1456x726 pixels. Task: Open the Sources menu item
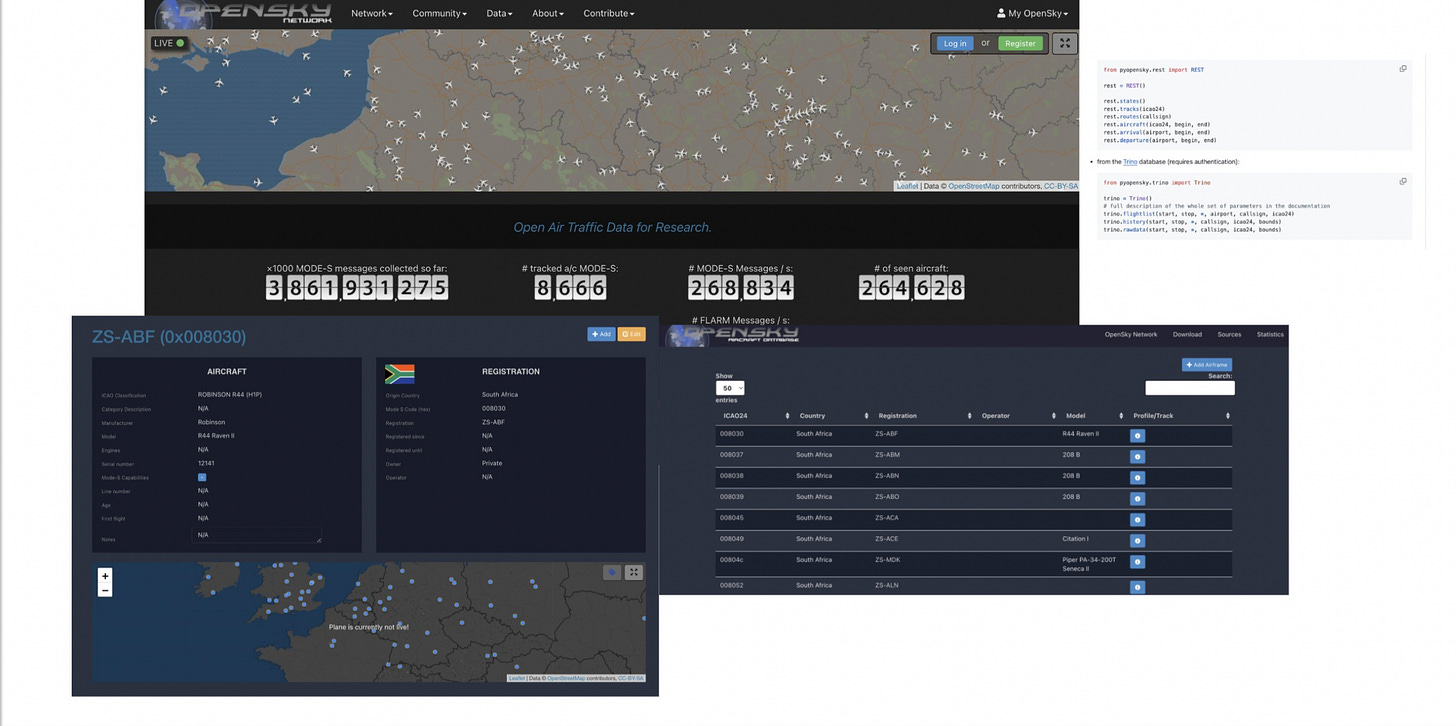click(x=1229, y=334)
